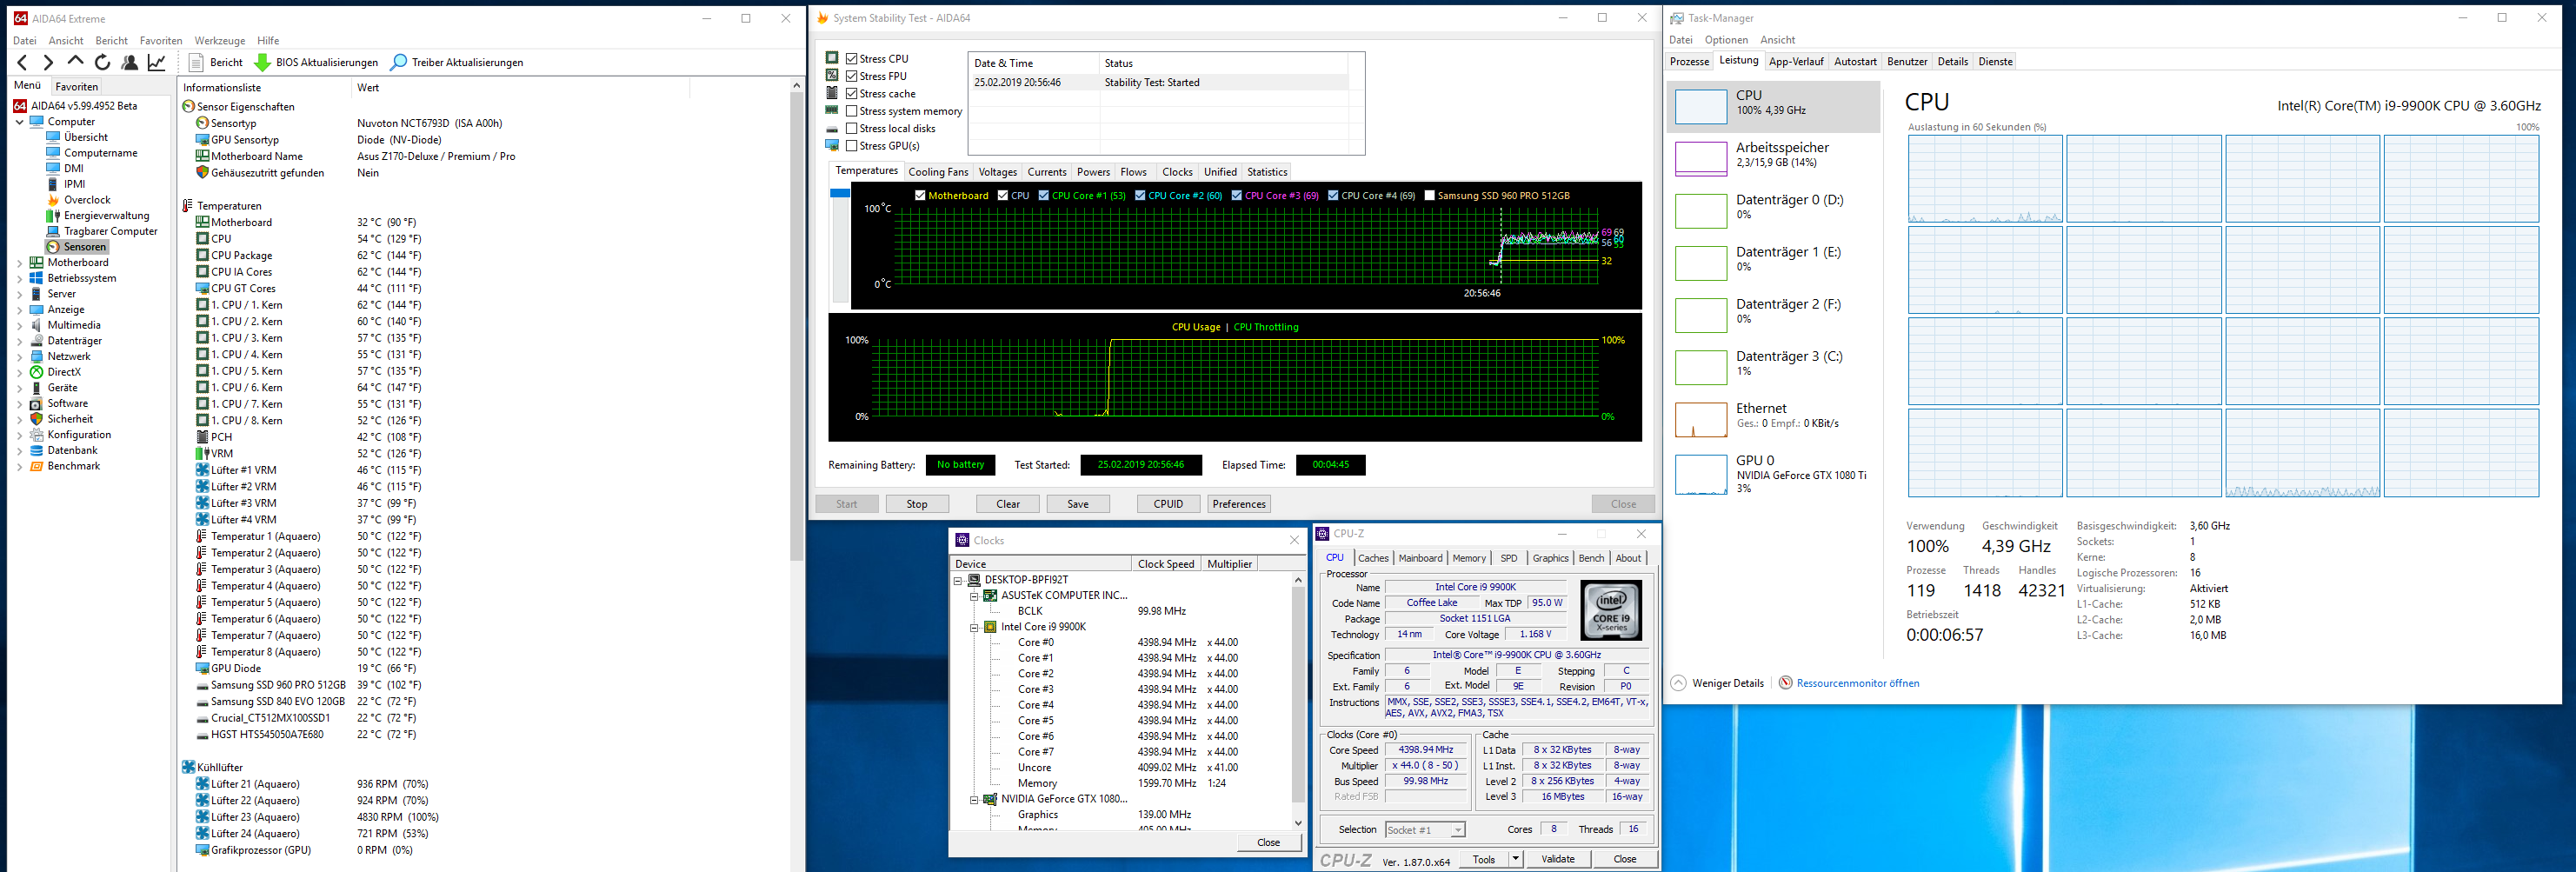
Task: Click BIOS Aktualisierungen in the toolbar
Action: tap(316, 62)
